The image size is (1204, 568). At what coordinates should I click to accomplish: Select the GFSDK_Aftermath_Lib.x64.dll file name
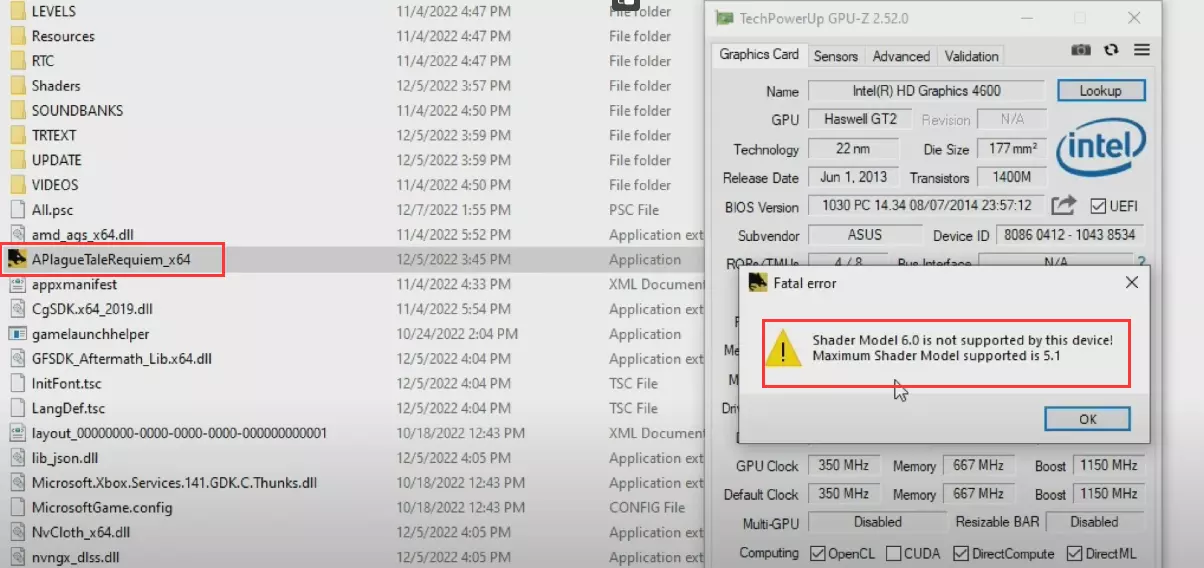[122, 359]
